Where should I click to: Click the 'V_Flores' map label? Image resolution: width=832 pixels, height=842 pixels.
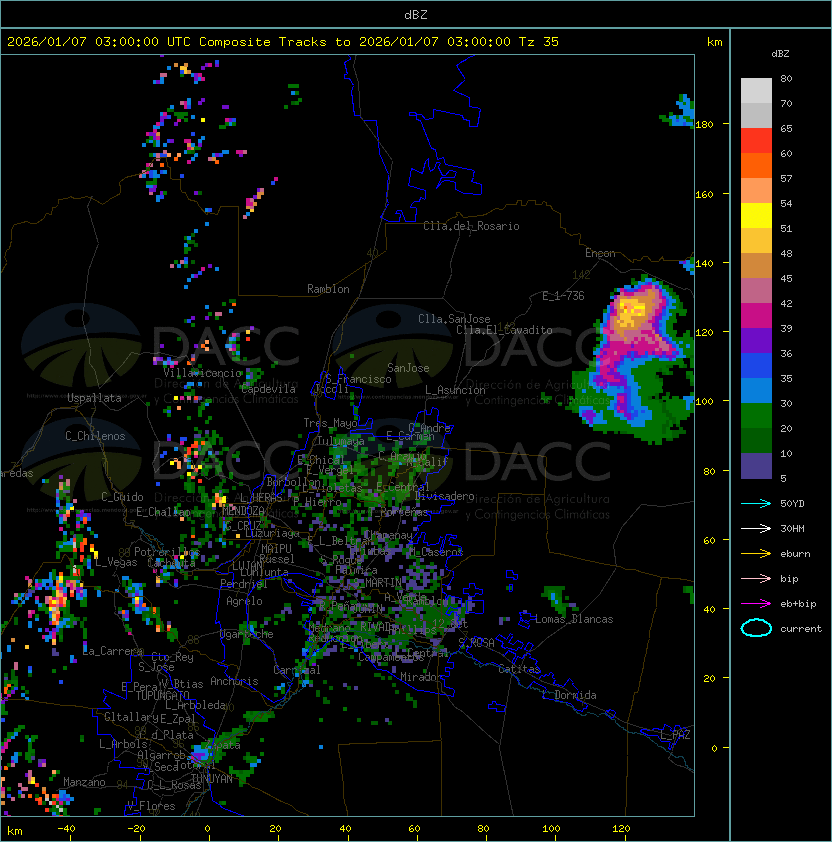(x=151, y=806)
